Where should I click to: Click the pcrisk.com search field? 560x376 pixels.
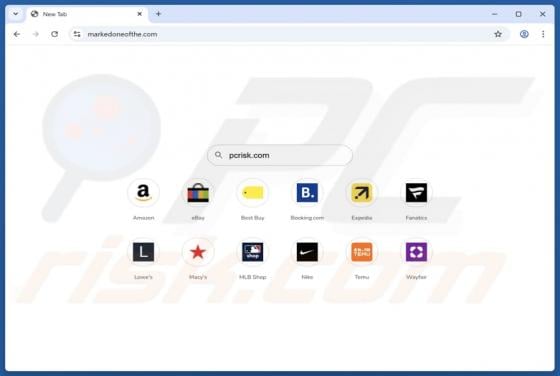(280, 155)
